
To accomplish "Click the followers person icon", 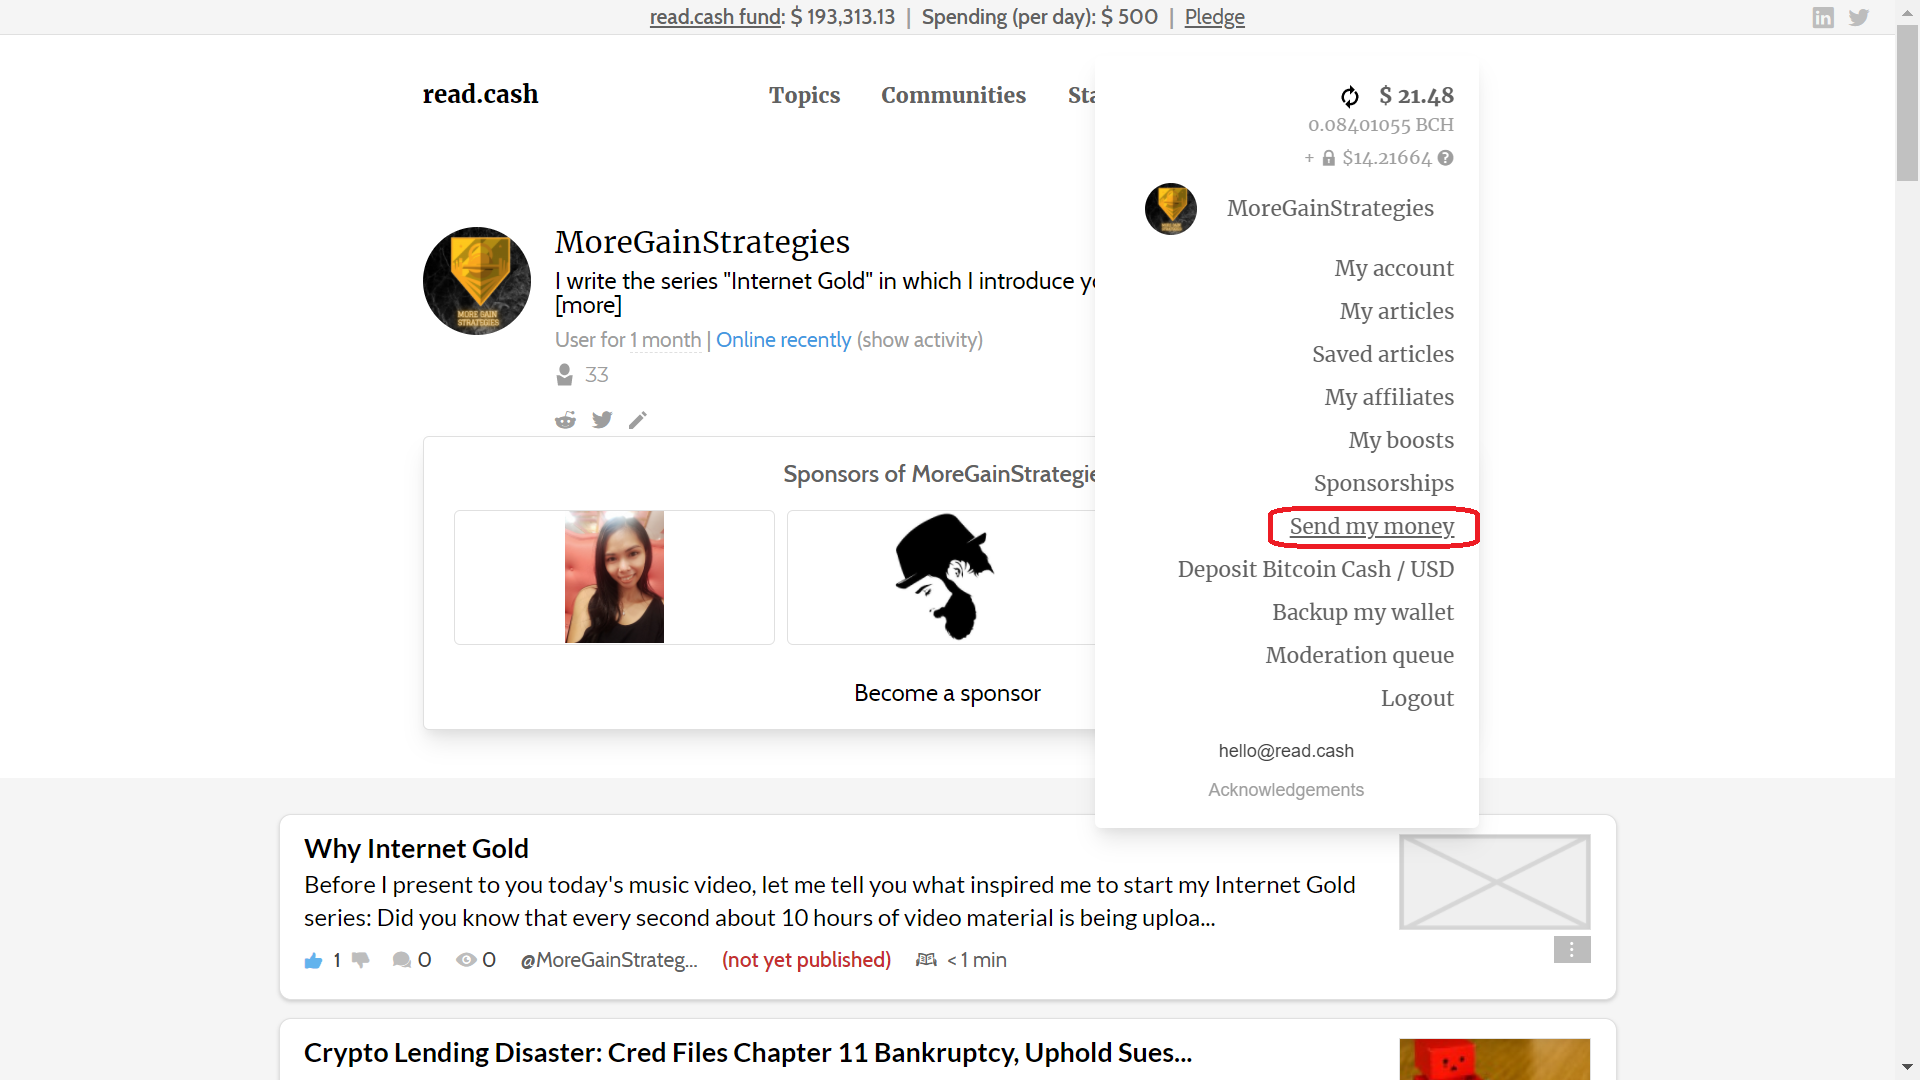I will [x=565, y=375].
